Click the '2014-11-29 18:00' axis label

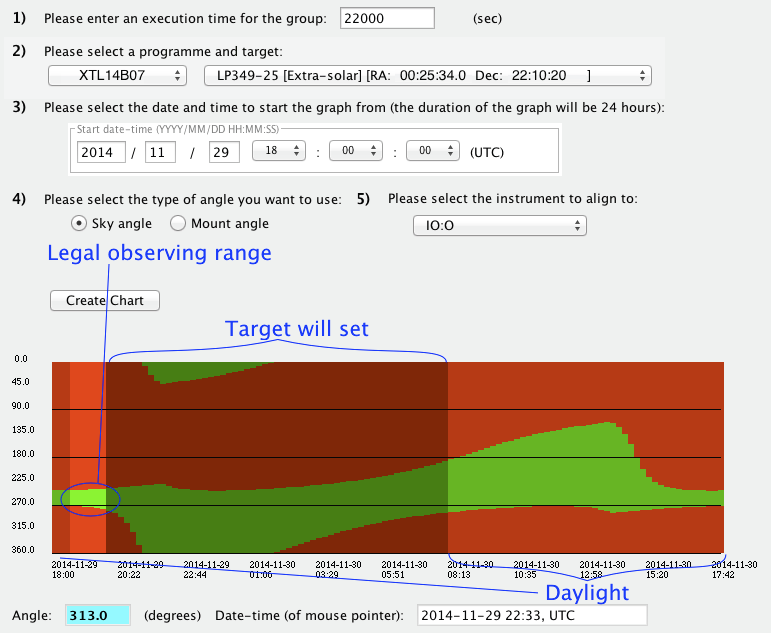pyautogui.click(x=74, y=570)
